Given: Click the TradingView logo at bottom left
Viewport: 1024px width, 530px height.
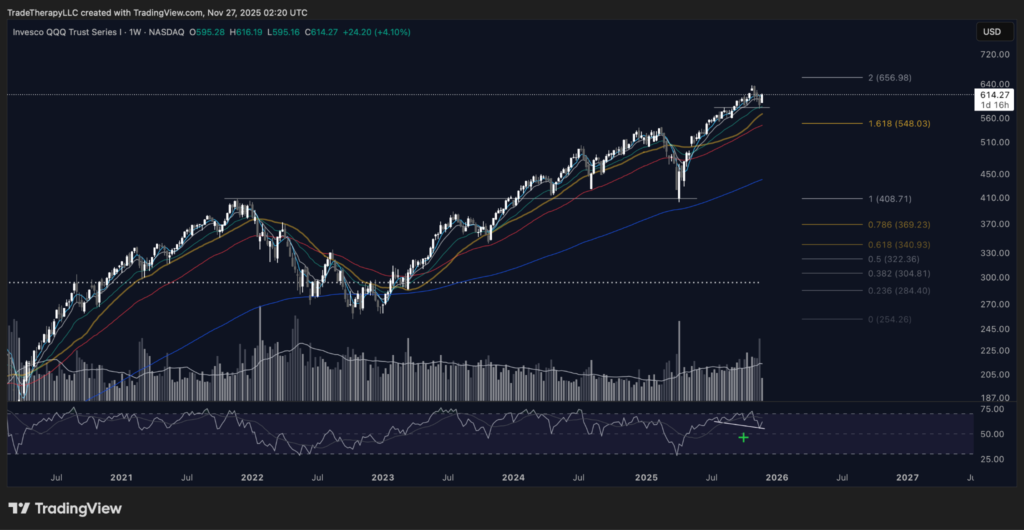Looking at the screenshot, I should coord(65,508).
